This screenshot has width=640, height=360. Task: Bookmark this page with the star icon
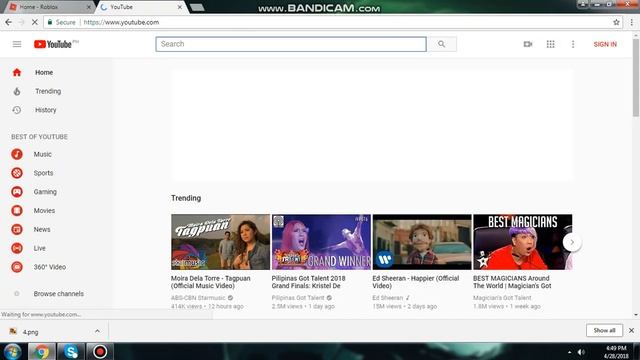(x=616, y=22)
